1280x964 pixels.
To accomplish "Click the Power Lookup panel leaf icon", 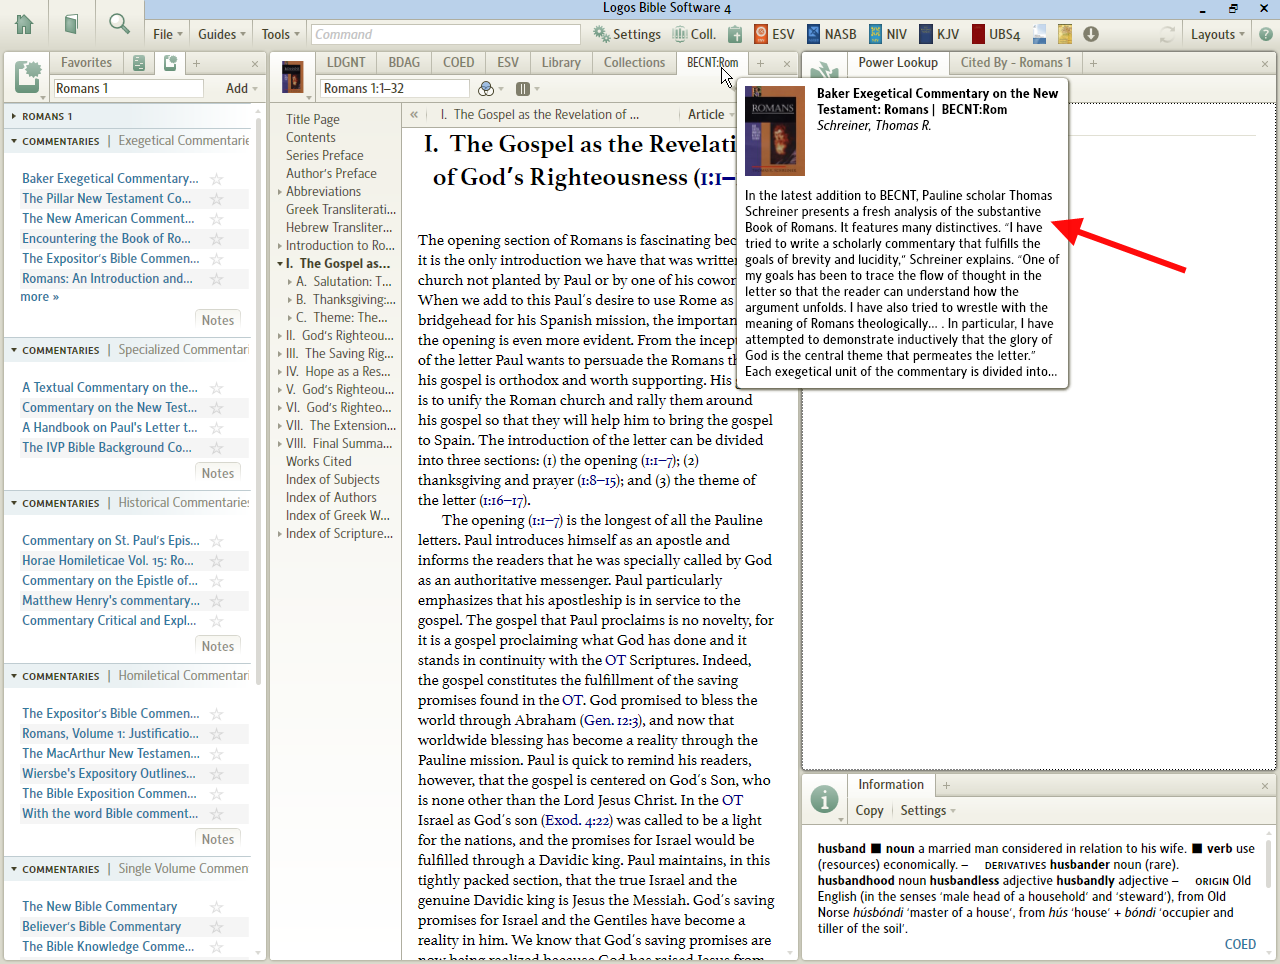I will pos(825,72).
